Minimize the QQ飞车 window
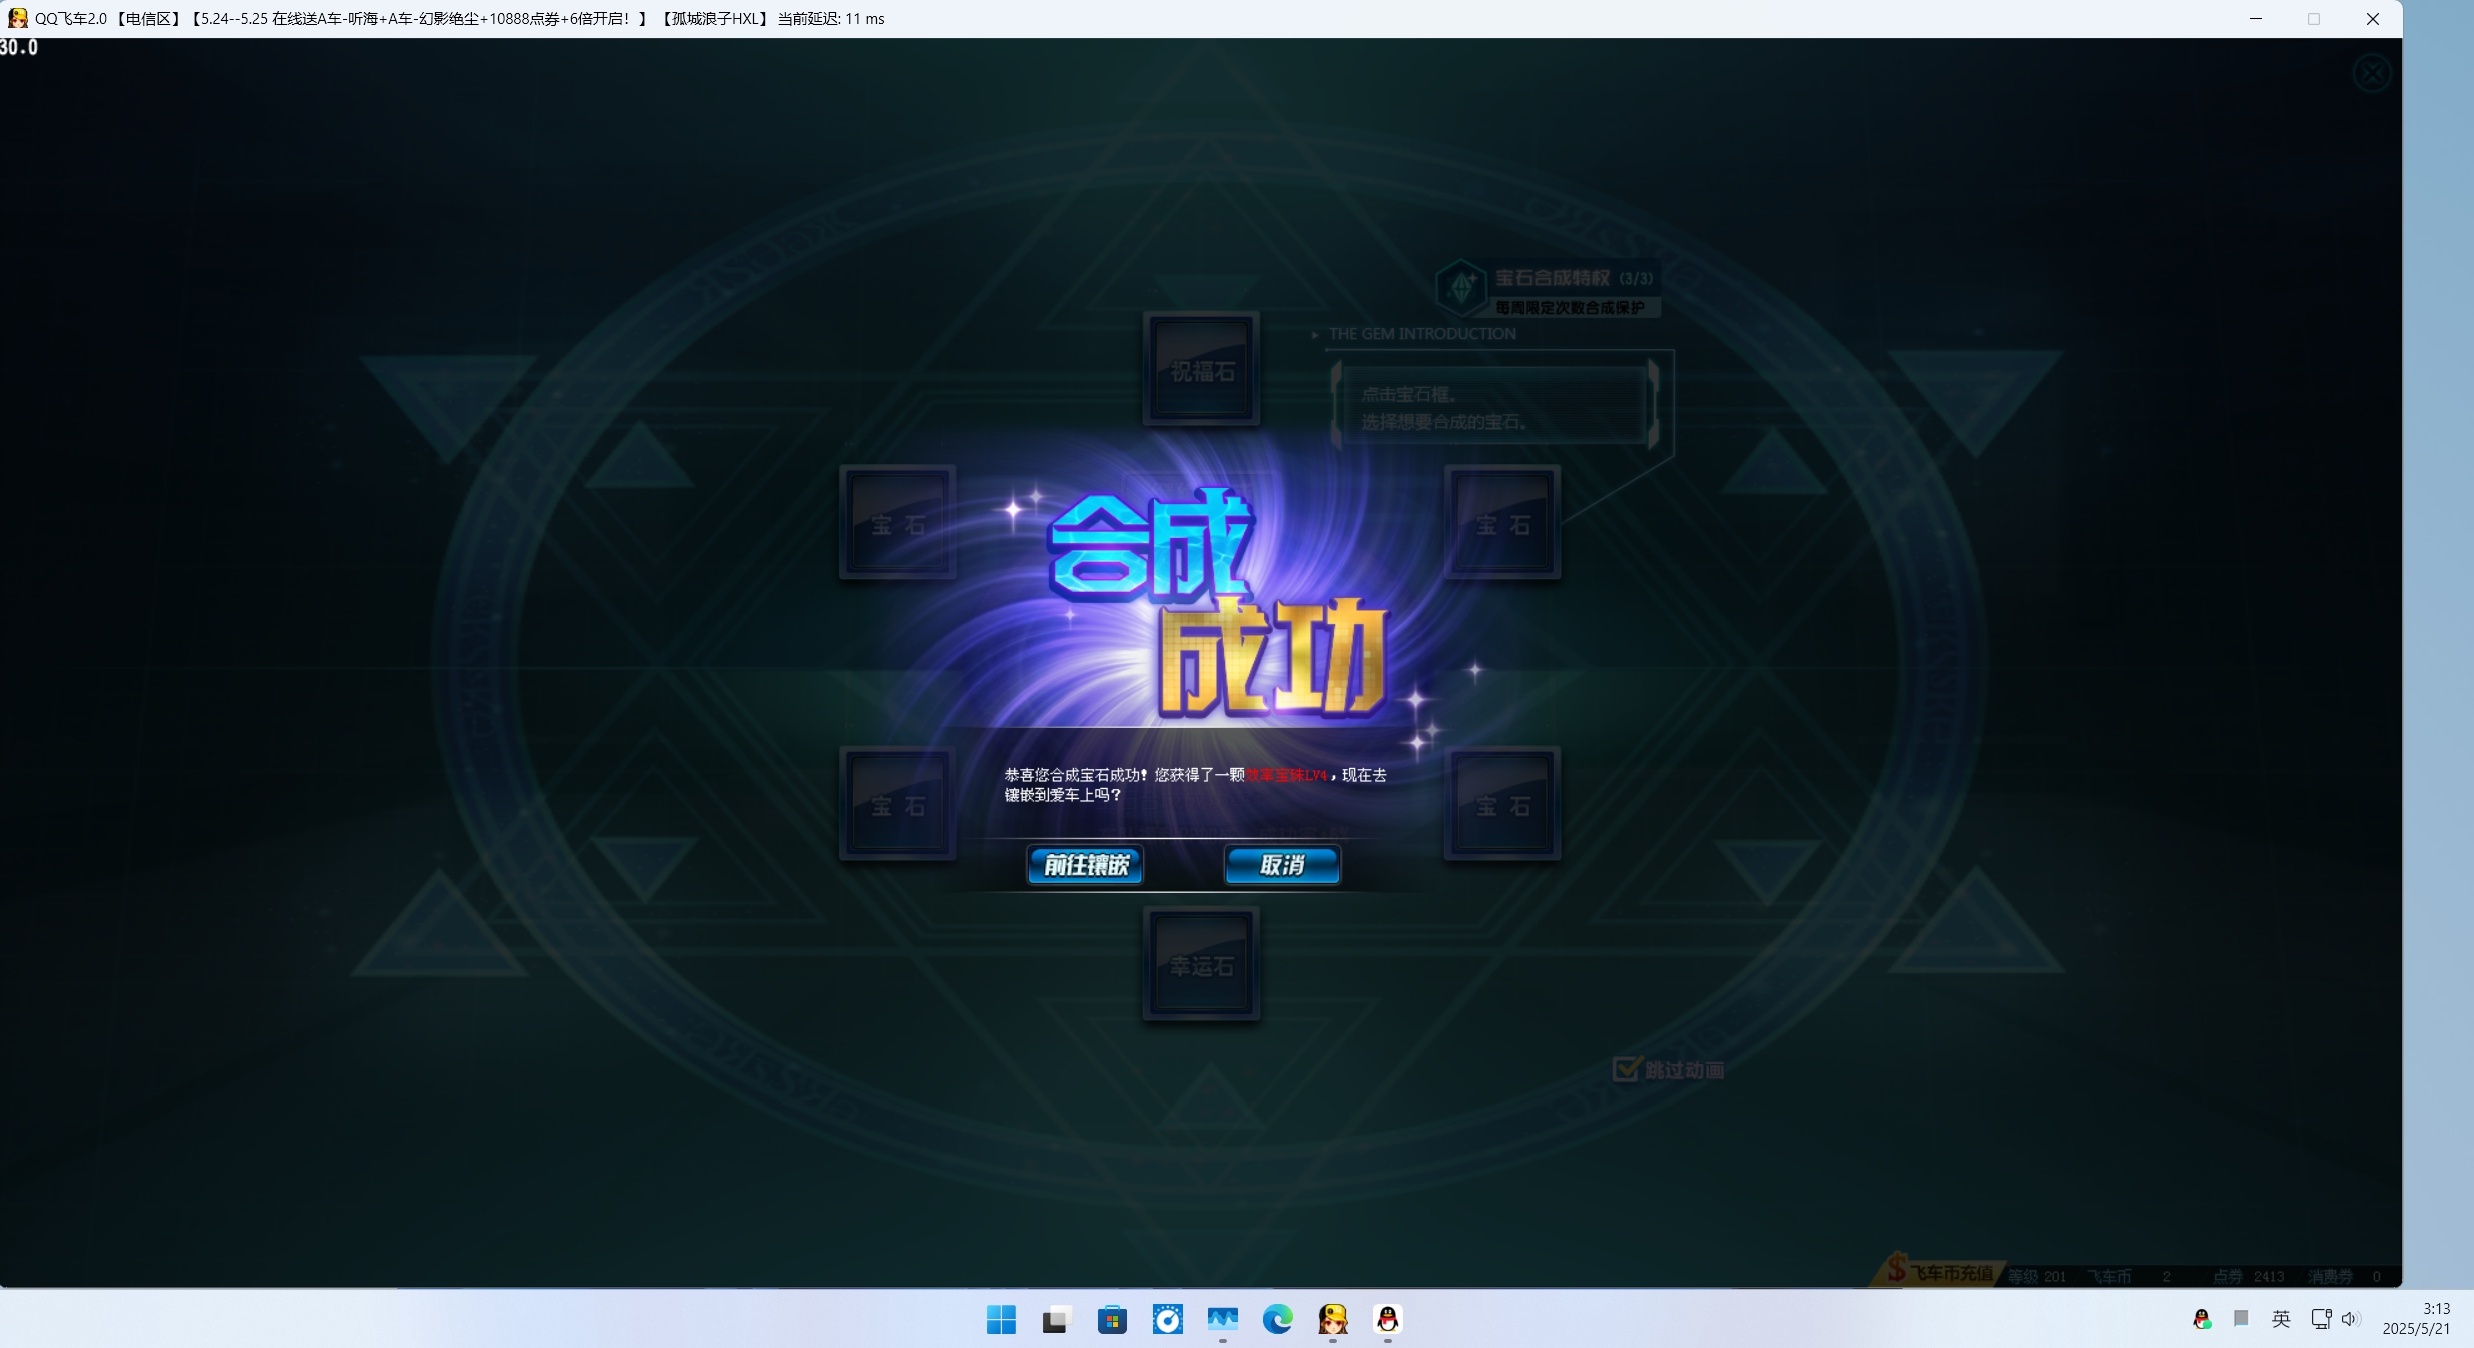The height and width of the screenshot is (1348, 2474). pos(2255,18)
